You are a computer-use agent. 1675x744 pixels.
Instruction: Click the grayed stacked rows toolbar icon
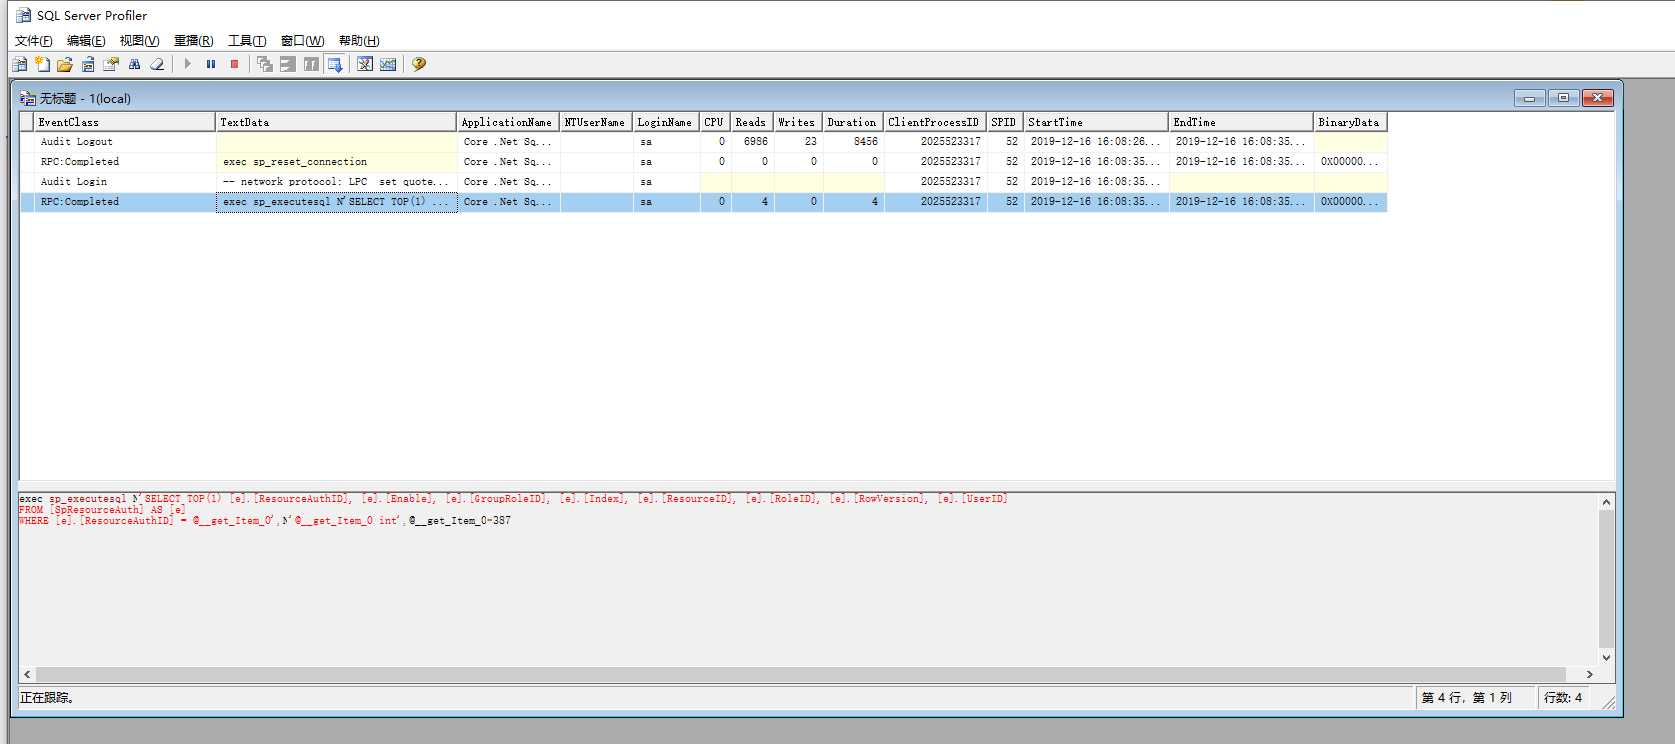288,64
